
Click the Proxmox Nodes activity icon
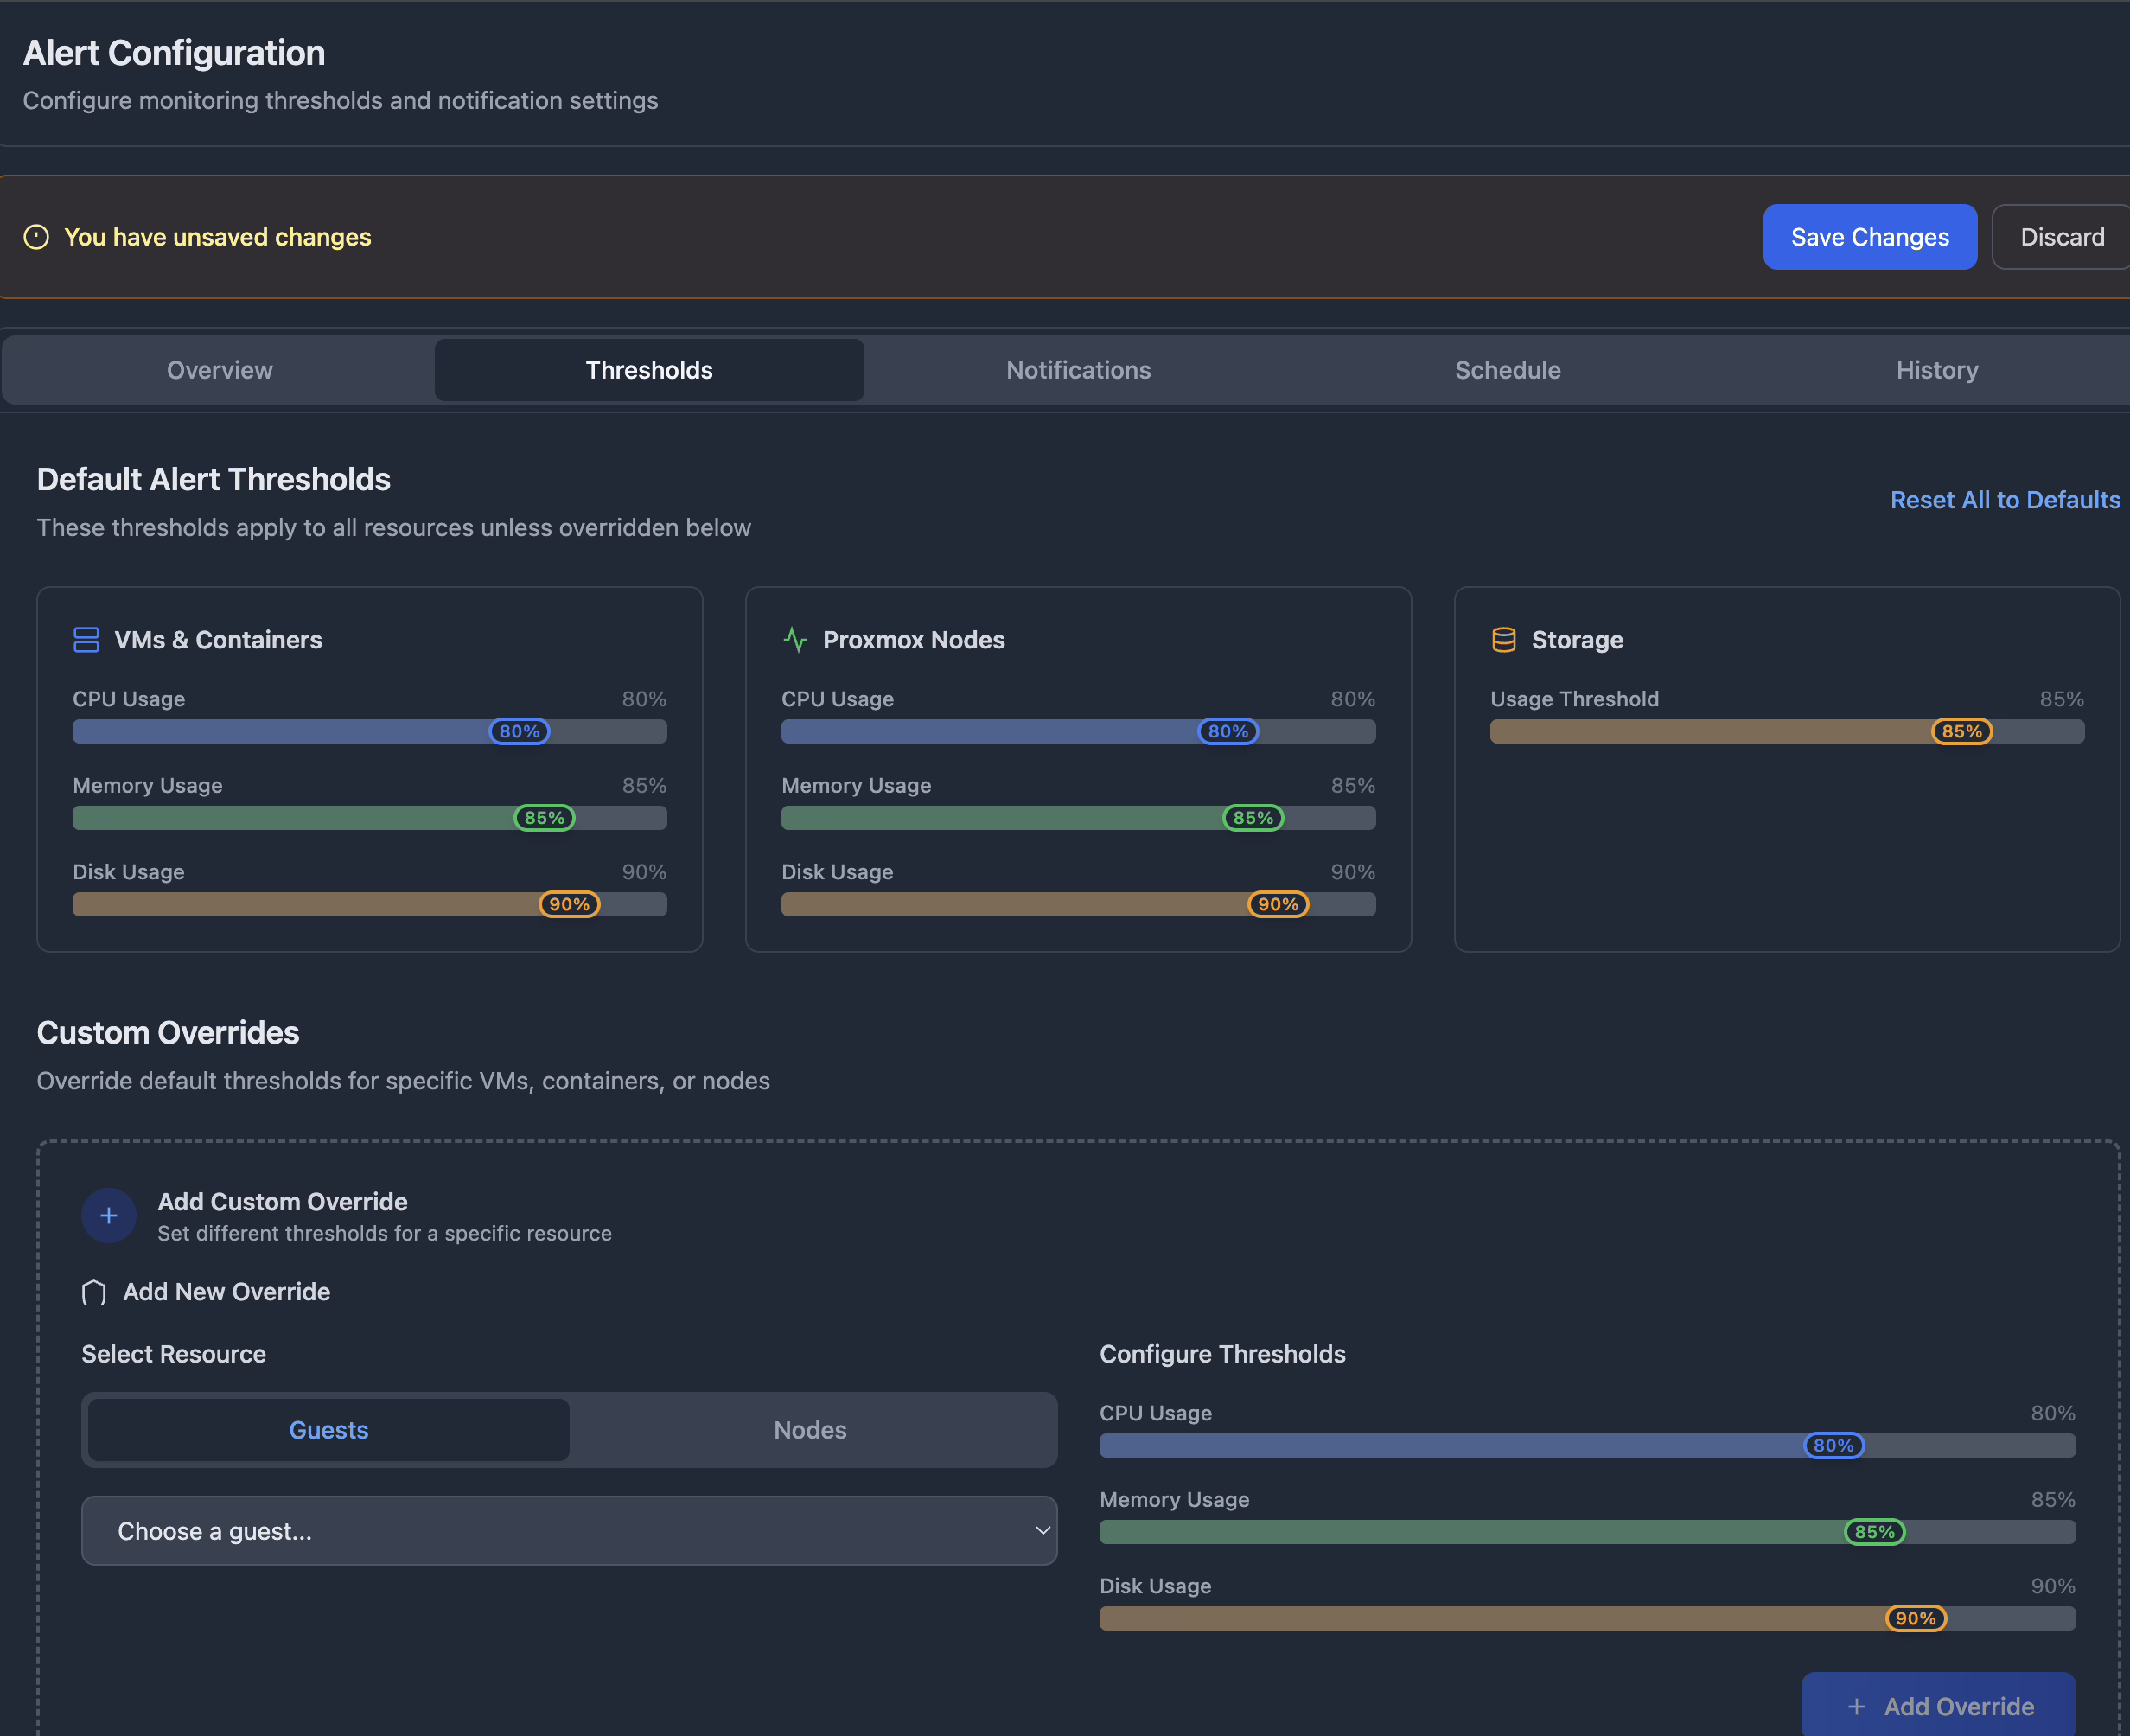795,640
